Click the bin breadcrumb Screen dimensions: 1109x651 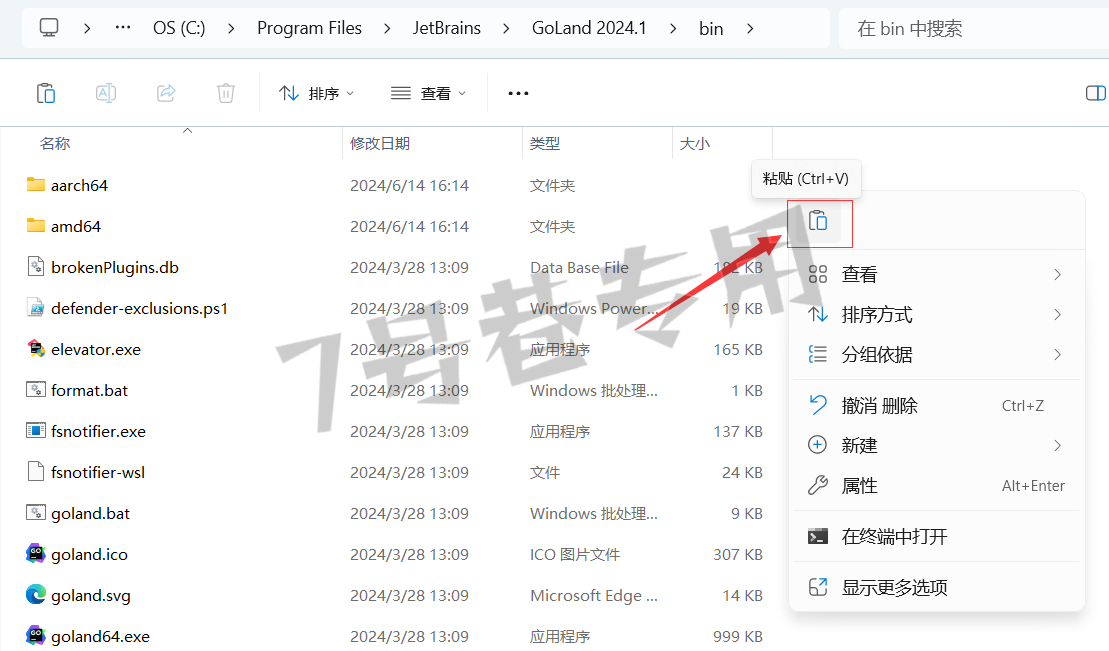[x=711, y=28]
